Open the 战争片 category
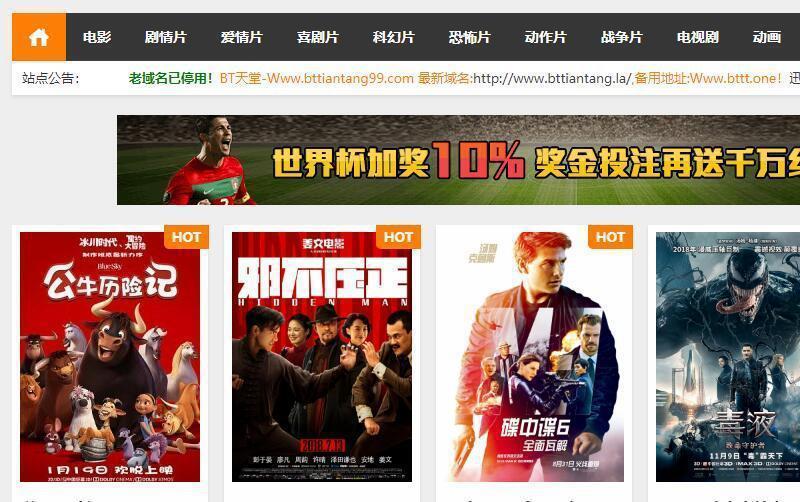The image size is (800, 502). 622,37
